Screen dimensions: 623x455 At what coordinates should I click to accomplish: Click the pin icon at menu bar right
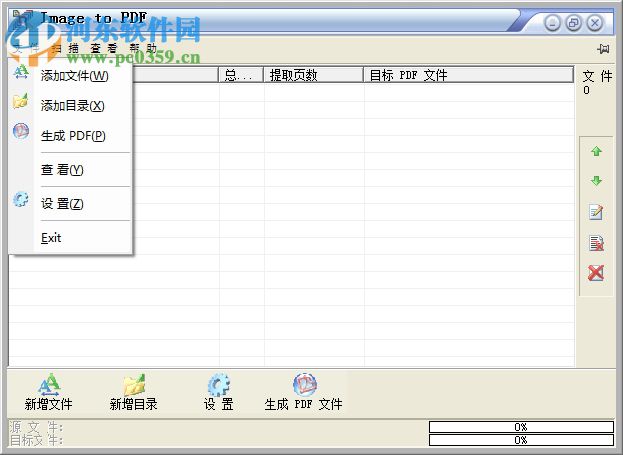point(603,49)
